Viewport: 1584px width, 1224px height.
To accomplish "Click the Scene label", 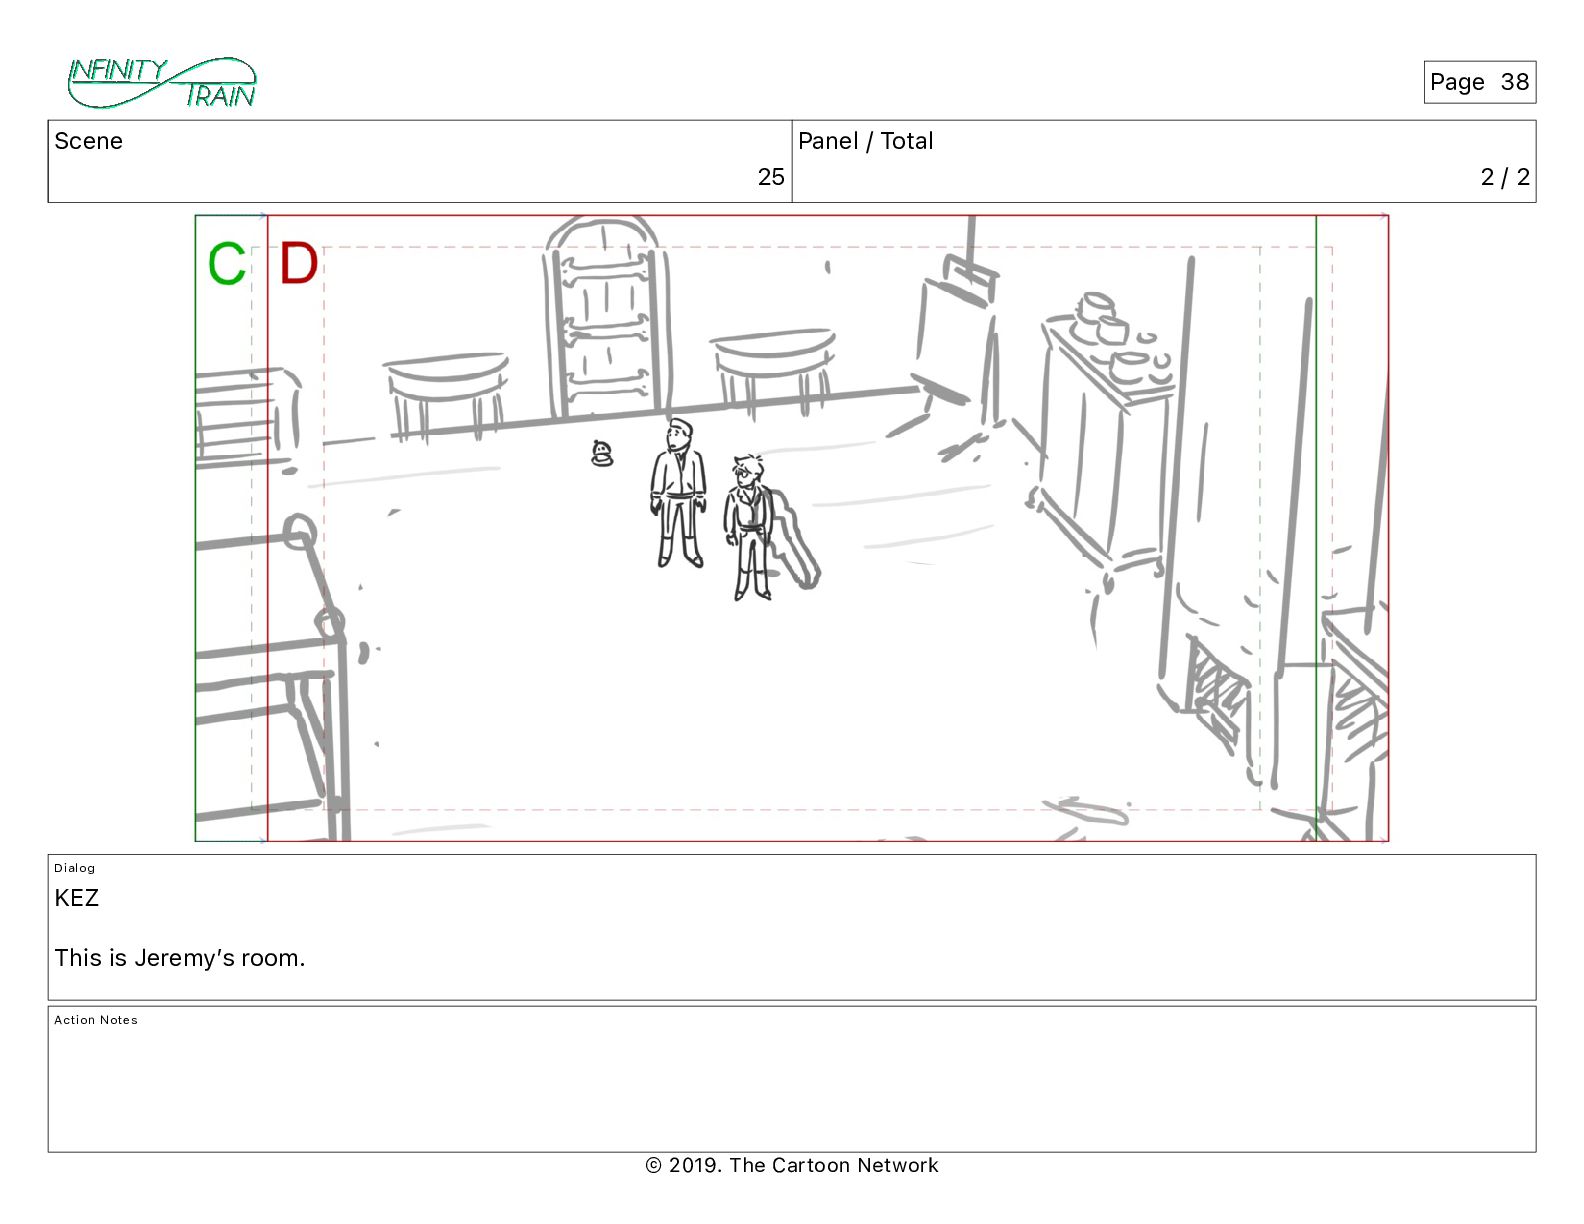I will [x=88, y=141].
